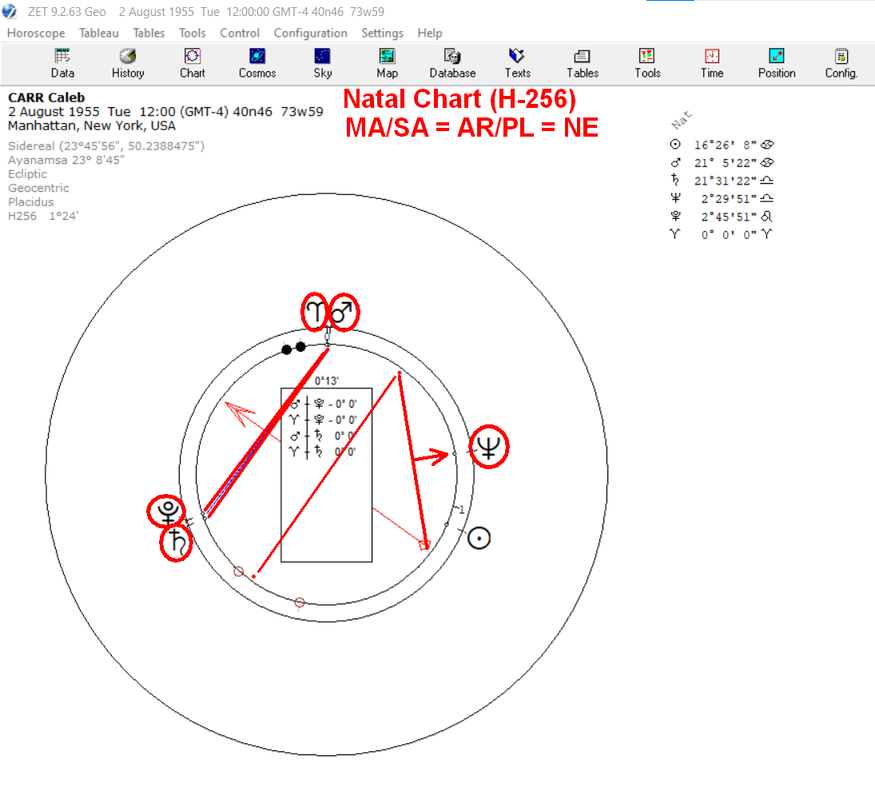Click the Geocentric setting label
Viewport: 875px width, 800px height.
pyautogui.click(x=39, y=188)
